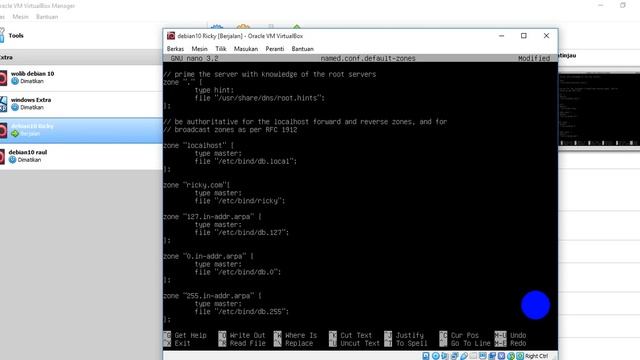Click the line file "/etc/bind/db.0";
640x360 pixels.
pos(238,272)
